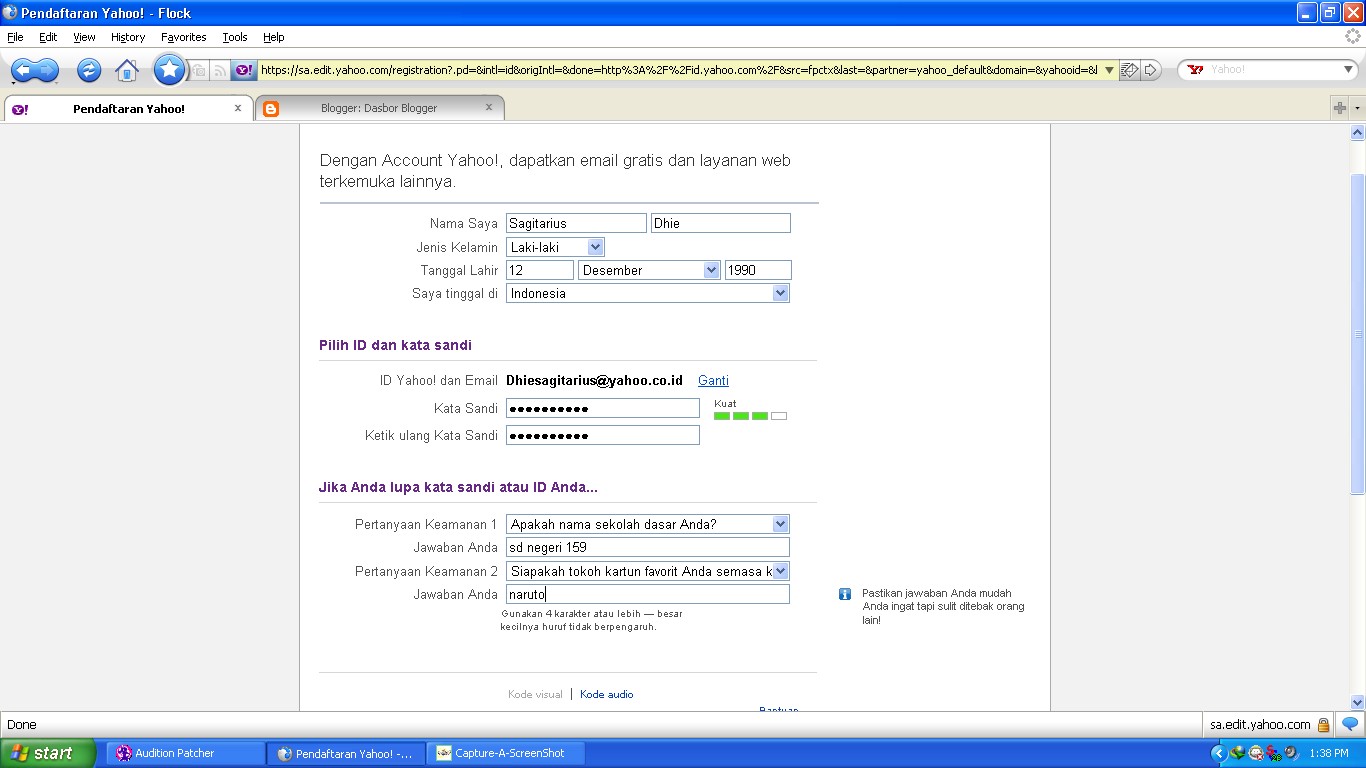Click the email-this-page envelope icon
This screenshot has width=1366, height=768.
click(1129, 70)
